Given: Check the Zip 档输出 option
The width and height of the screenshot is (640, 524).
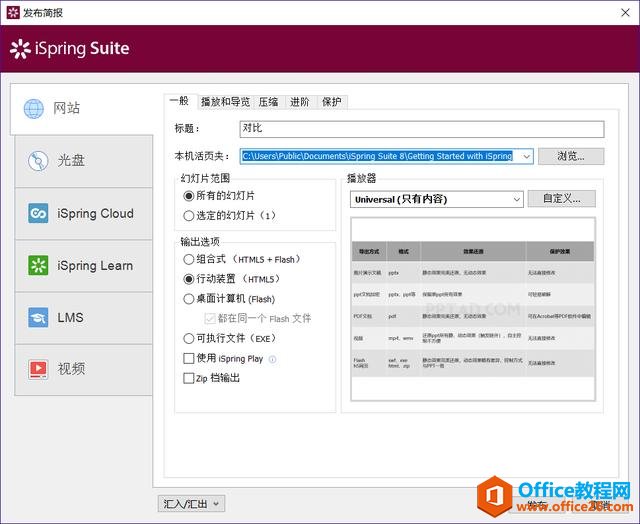Looking at the screenshot, I should click(x=189, y=378).
